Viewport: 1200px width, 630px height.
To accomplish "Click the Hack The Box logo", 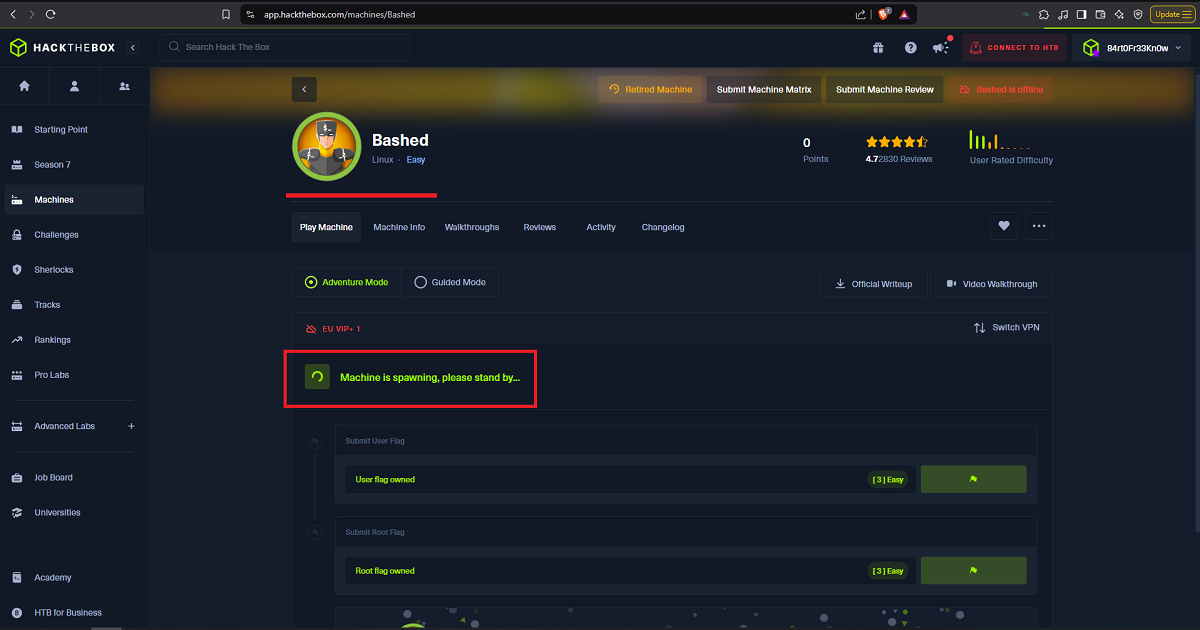I will (x=62, y=47).
